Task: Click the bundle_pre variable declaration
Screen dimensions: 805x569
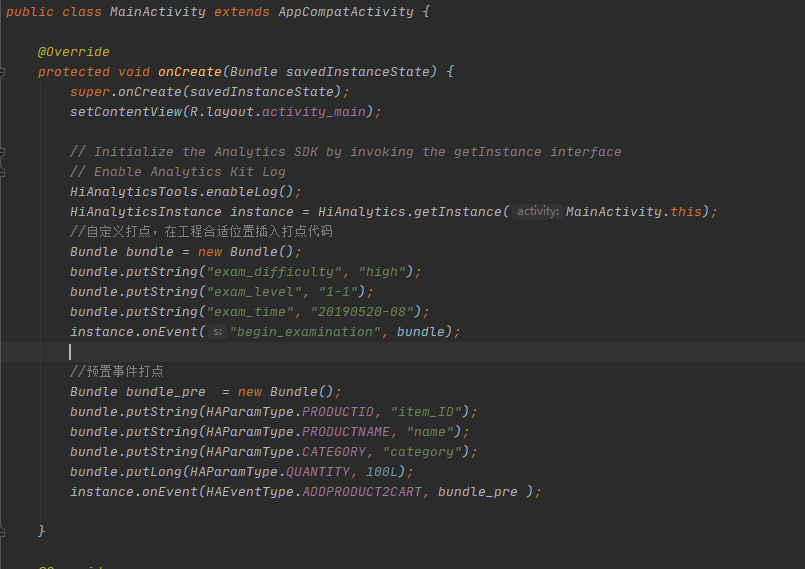Action: click(165, 392)
